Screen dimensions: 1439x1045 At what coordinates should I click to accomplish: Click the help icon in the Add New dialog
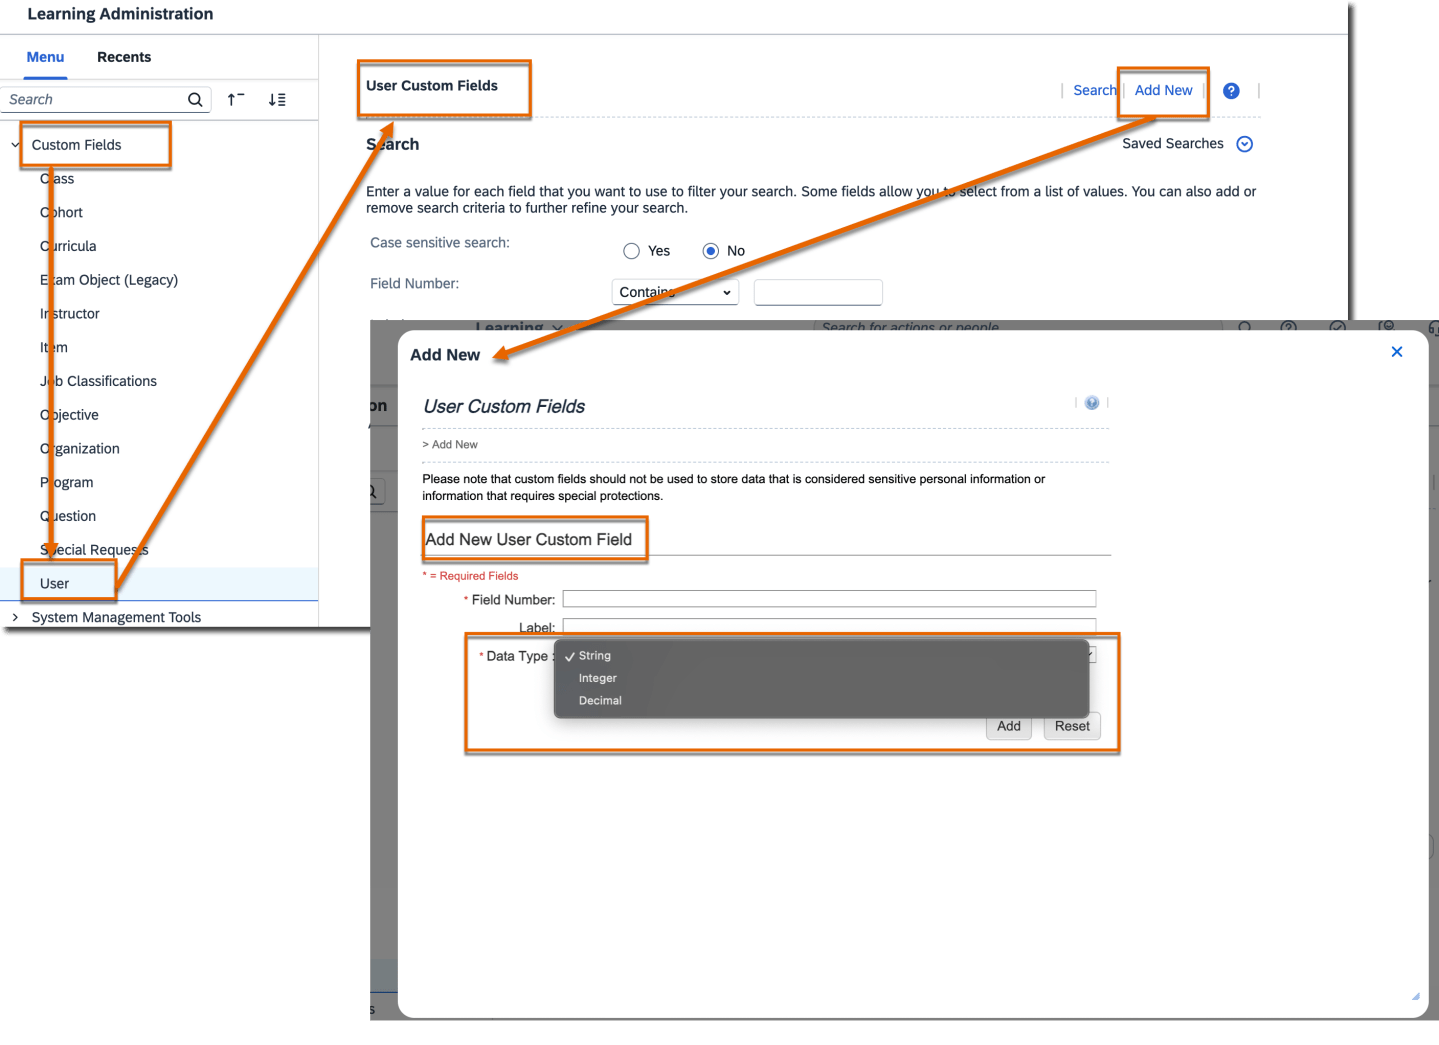[x=1091, y=403]
